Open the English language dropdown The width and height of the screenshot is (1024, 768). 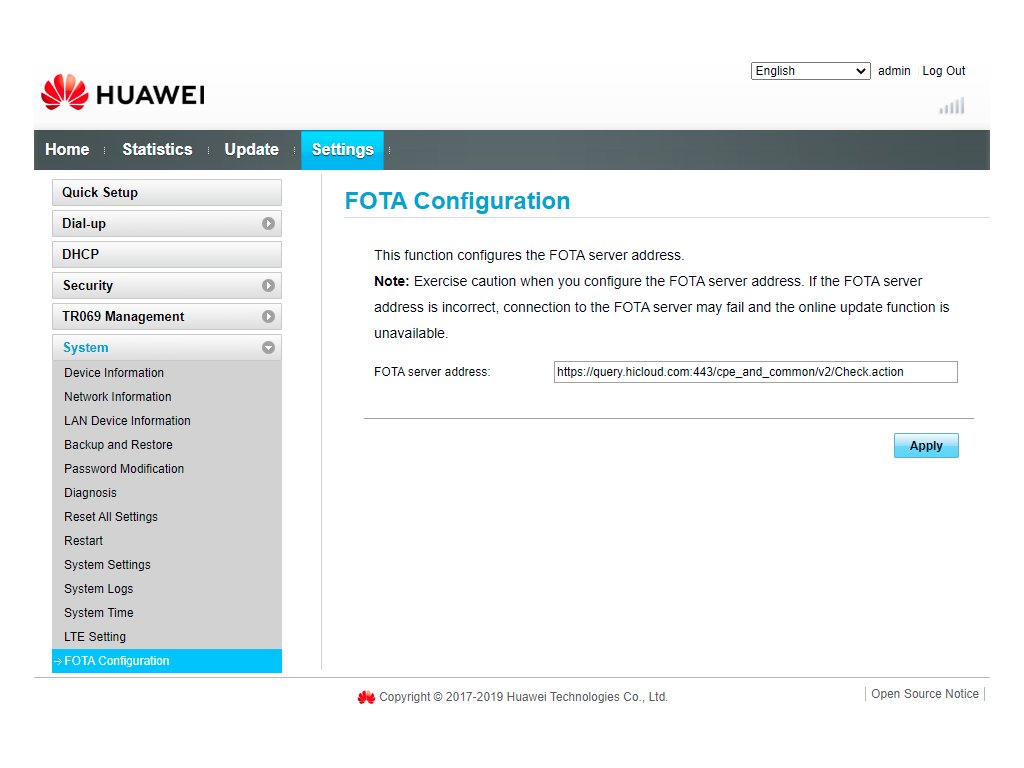click(x=810, y=71)
